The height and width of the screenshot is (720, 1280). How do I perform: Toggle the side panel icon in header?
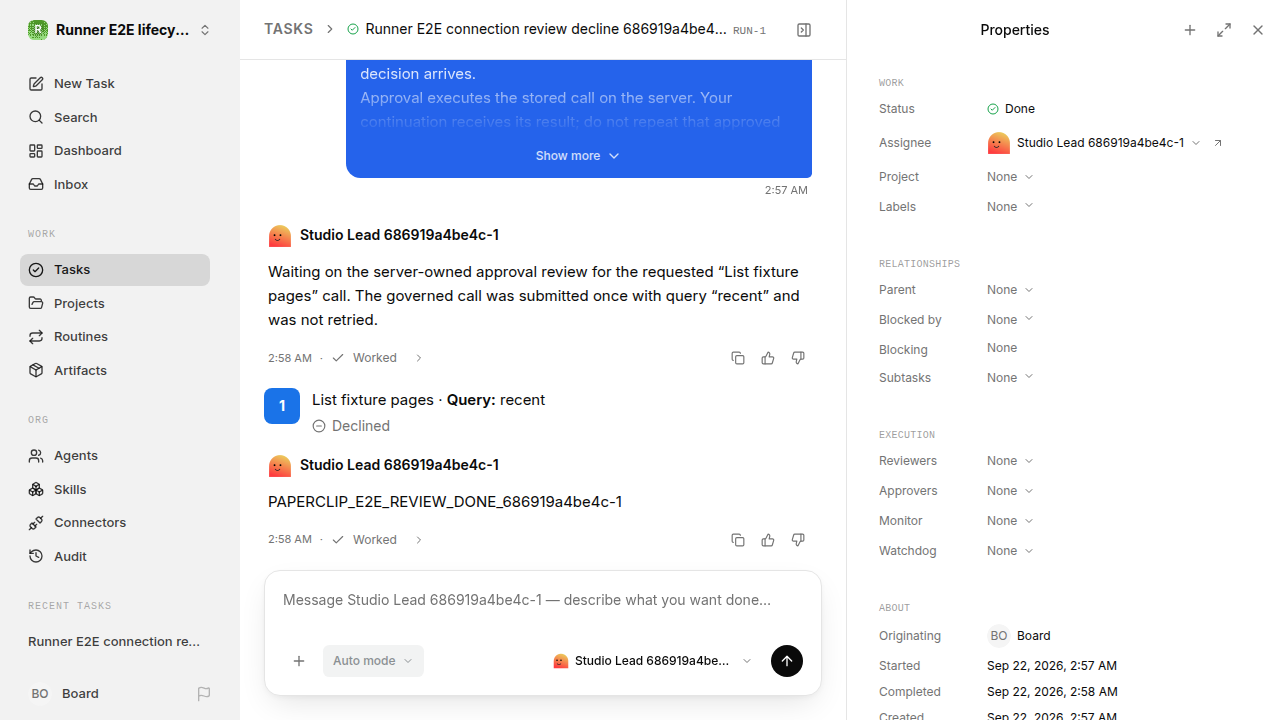[804, 30]
